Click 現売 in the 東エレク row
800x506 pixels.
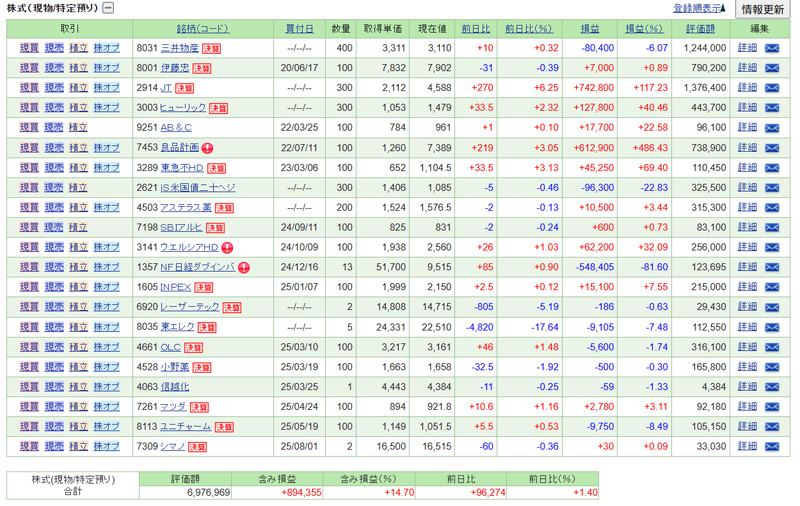[x=54, y=327]
